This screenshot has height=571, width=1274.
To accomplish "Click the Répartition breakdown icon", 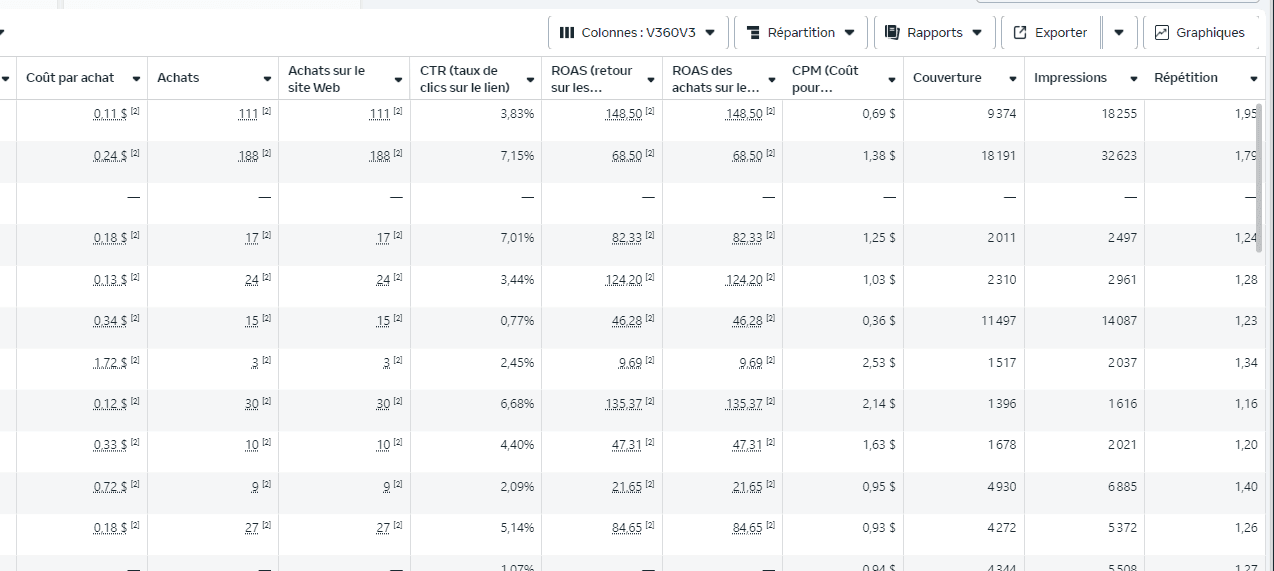I will pos(754,32).
